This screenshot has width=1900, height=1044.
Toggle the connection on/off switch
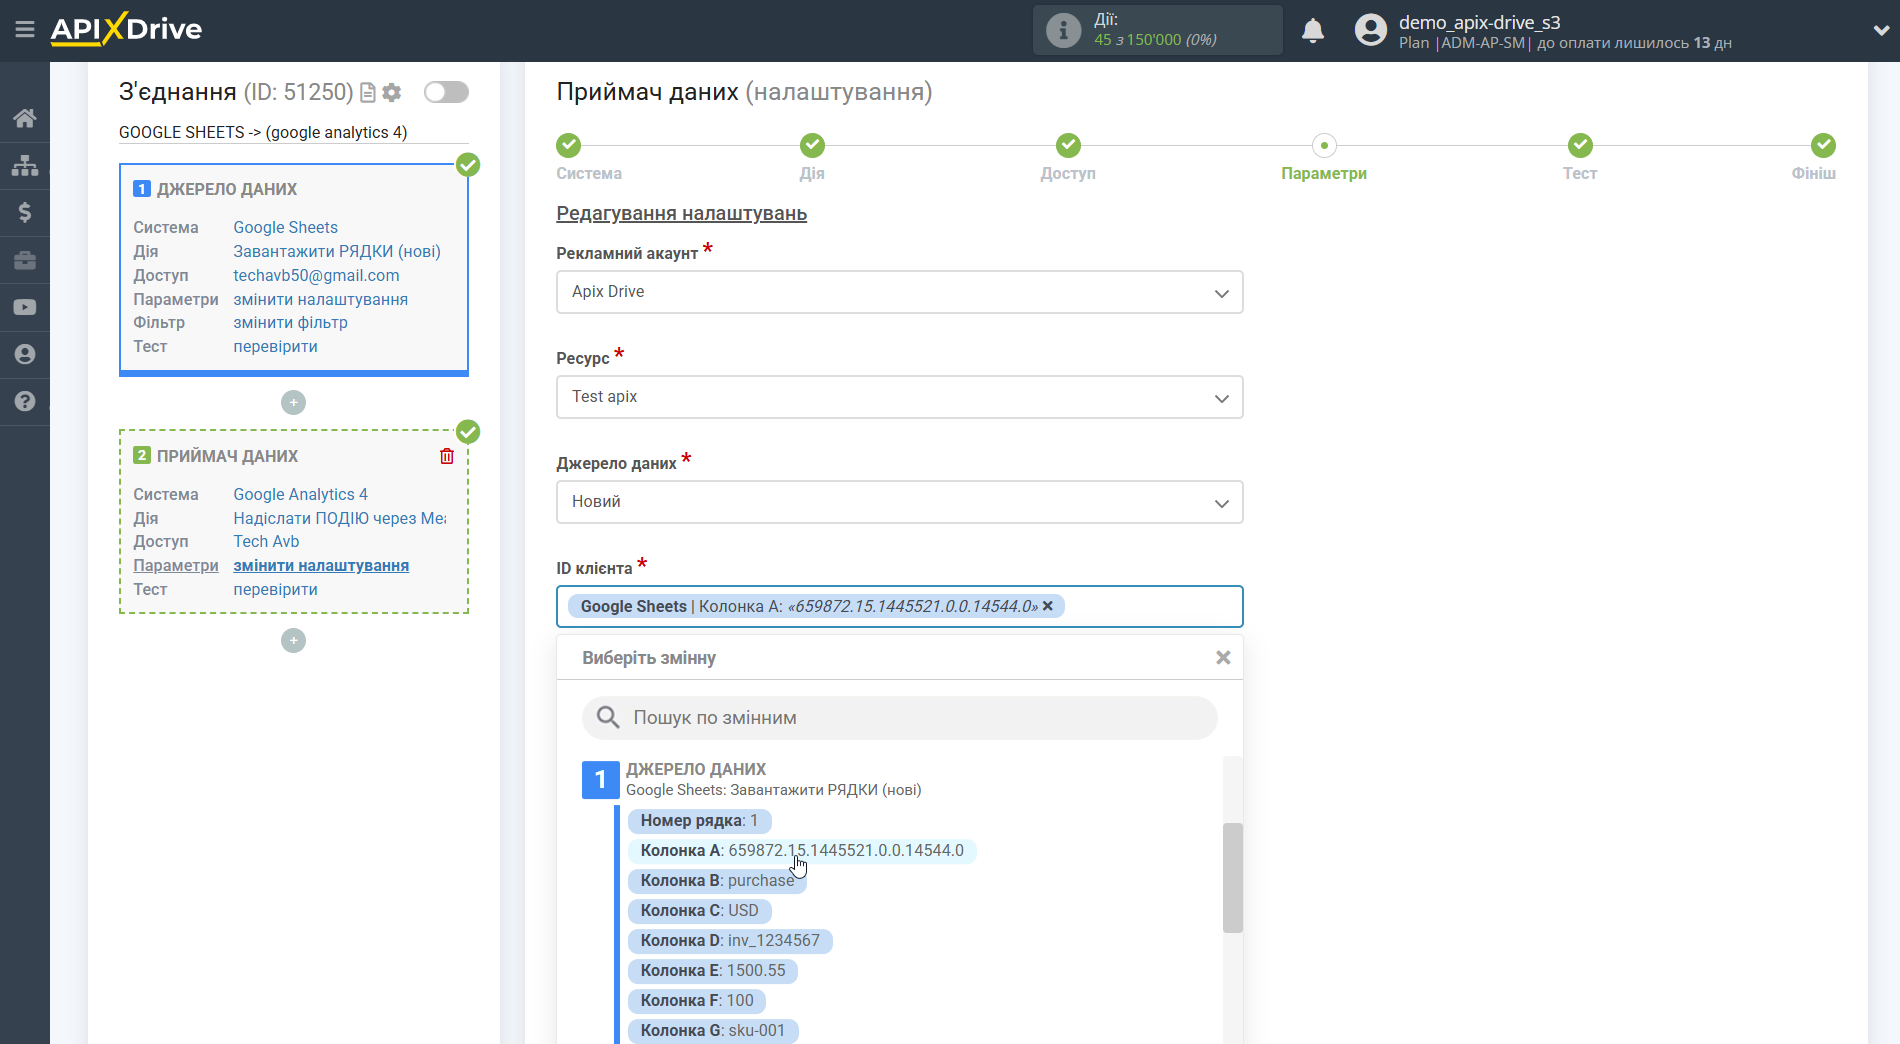(446, 92)
